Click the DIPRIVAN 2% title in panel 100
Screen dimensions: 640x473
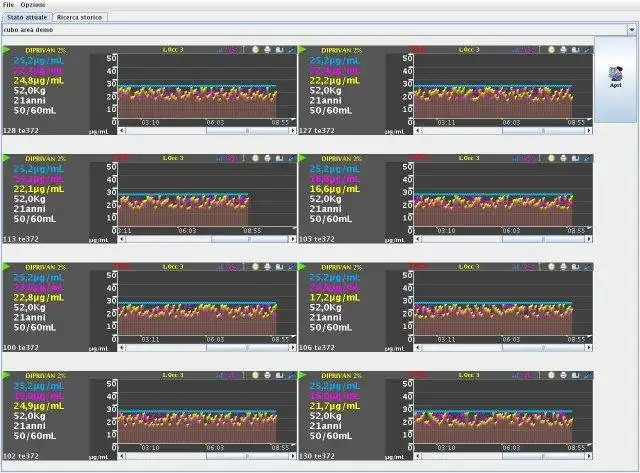click(45, 267)
